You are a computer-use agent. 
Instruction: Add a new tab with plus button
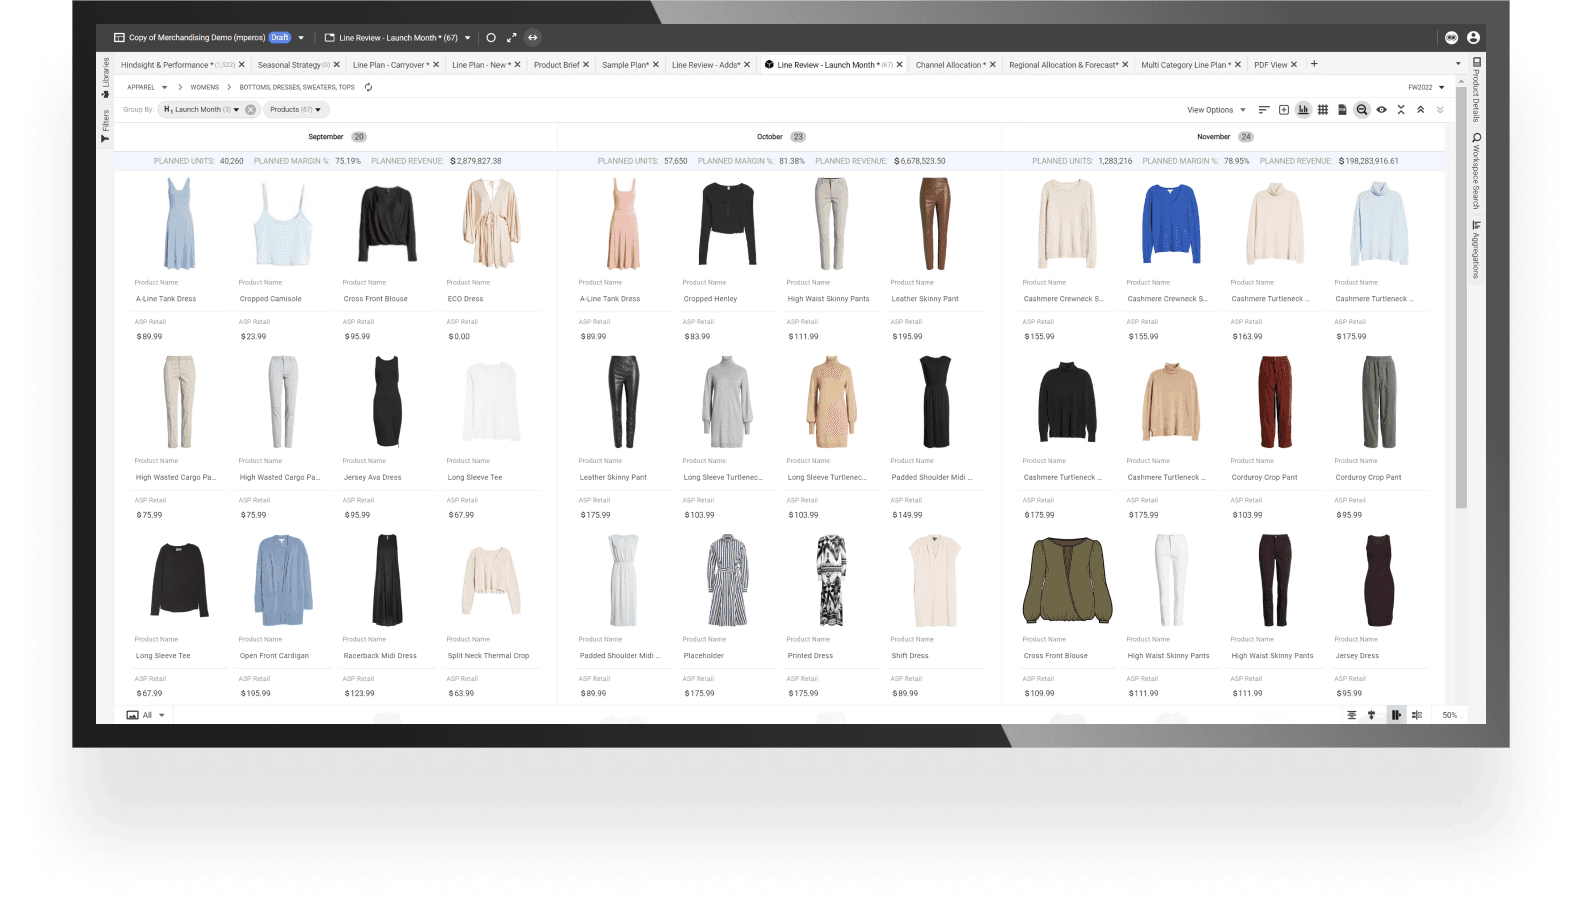tap(1314, 64)
